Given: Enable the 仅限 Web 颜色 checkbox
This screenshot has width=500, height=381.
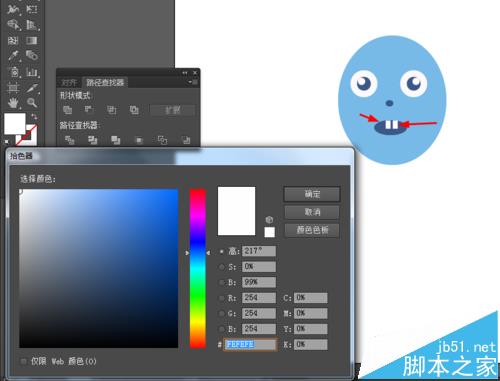Looking at the screenshot, I should point(24,361).
